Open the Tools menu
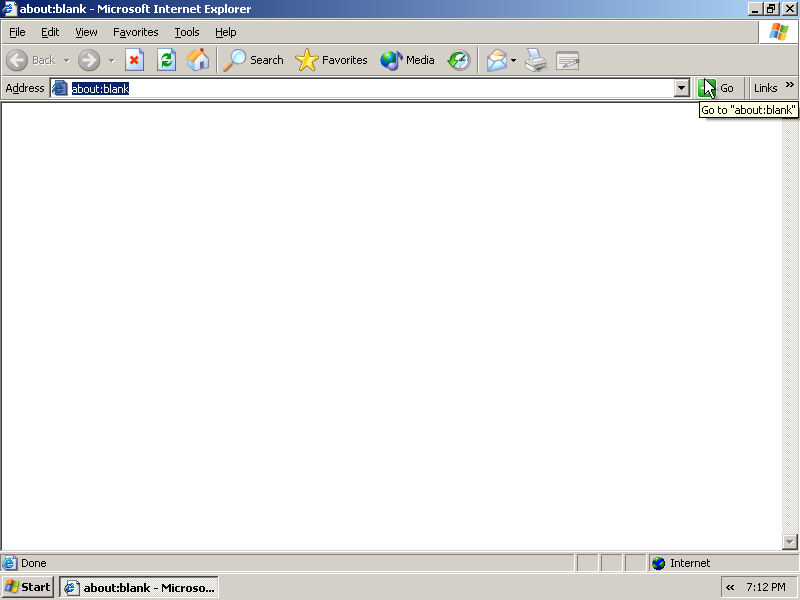The width and height of the screenshot is (800, 600). [x=187, y=32]
